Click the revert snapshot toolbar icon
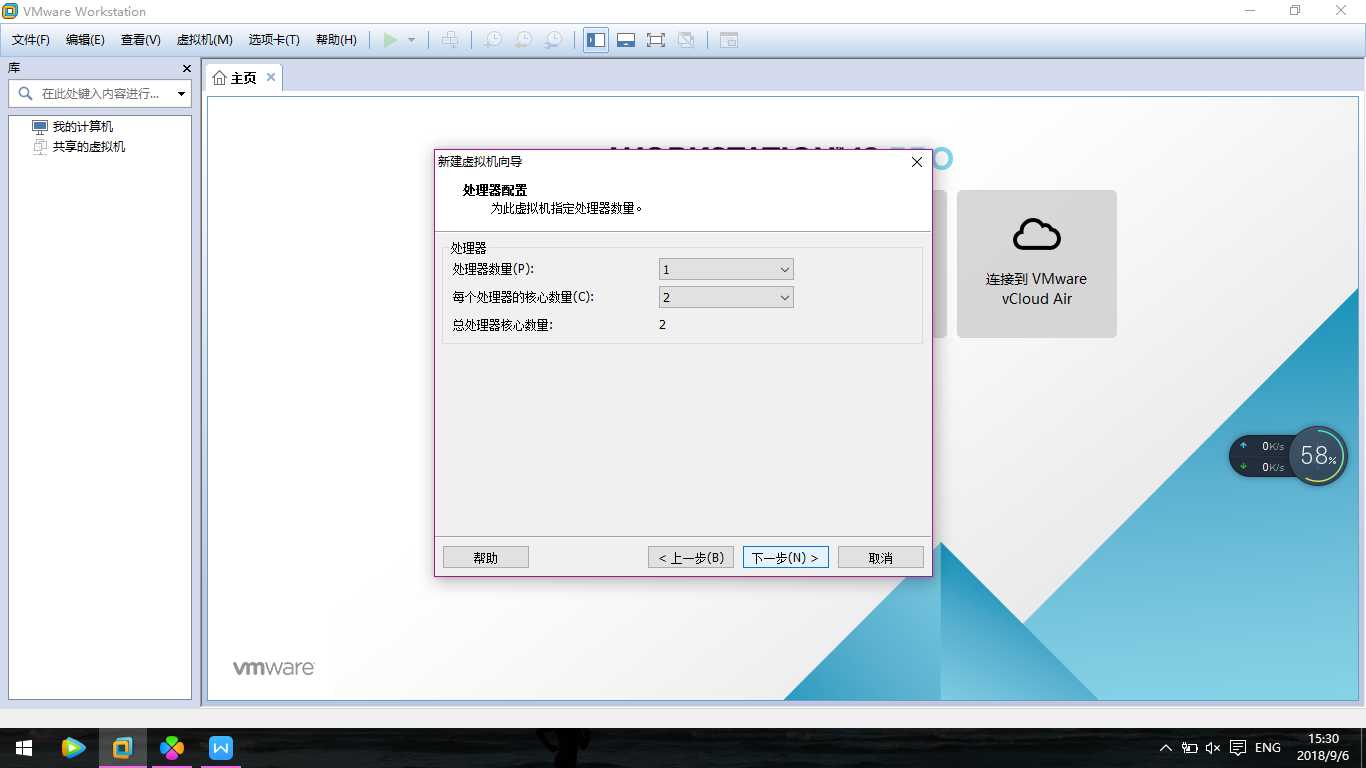Viewport: 1366px width, 768px height. (x=523, y=40)
